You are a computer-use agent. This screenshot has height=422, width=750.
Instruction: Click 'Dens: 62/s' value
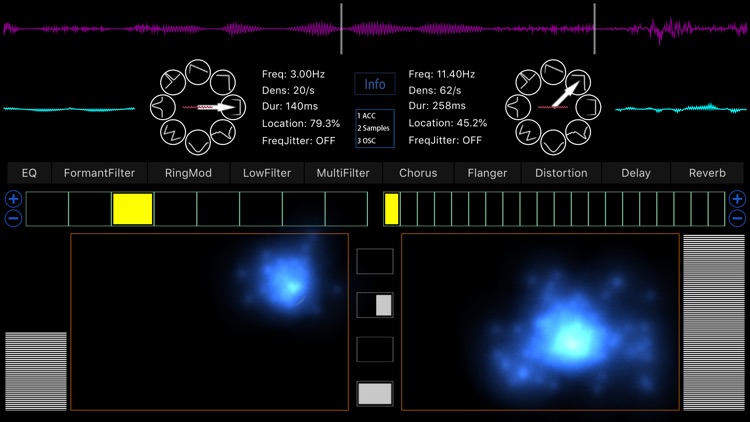point(434,90)
